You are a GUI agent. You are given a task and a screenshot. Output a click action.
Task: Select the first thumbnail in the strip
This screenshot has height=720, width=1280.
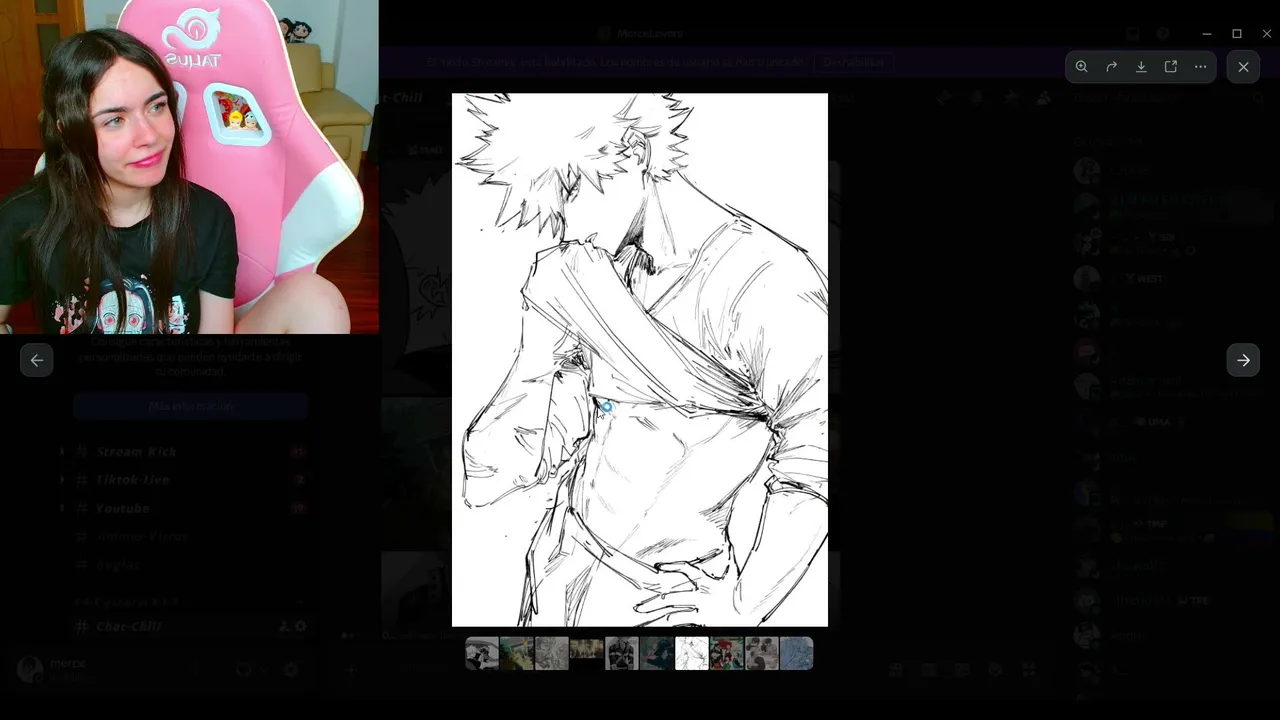[482, 653]
